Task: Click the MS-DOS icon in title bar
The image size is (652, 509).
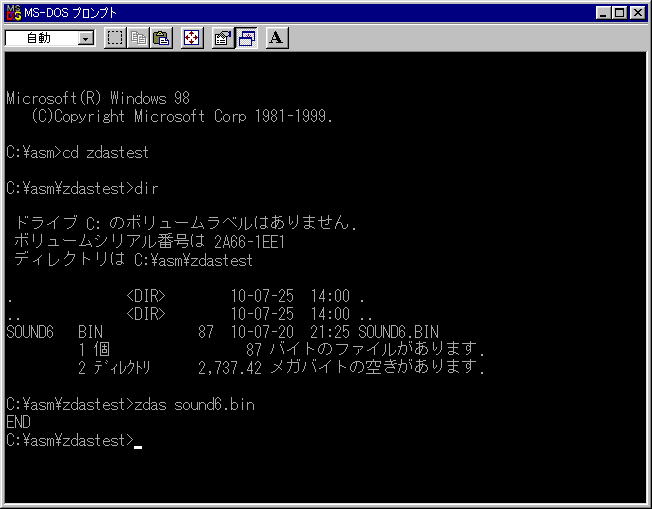Action: pyautogui.click(x=14, y=13)
